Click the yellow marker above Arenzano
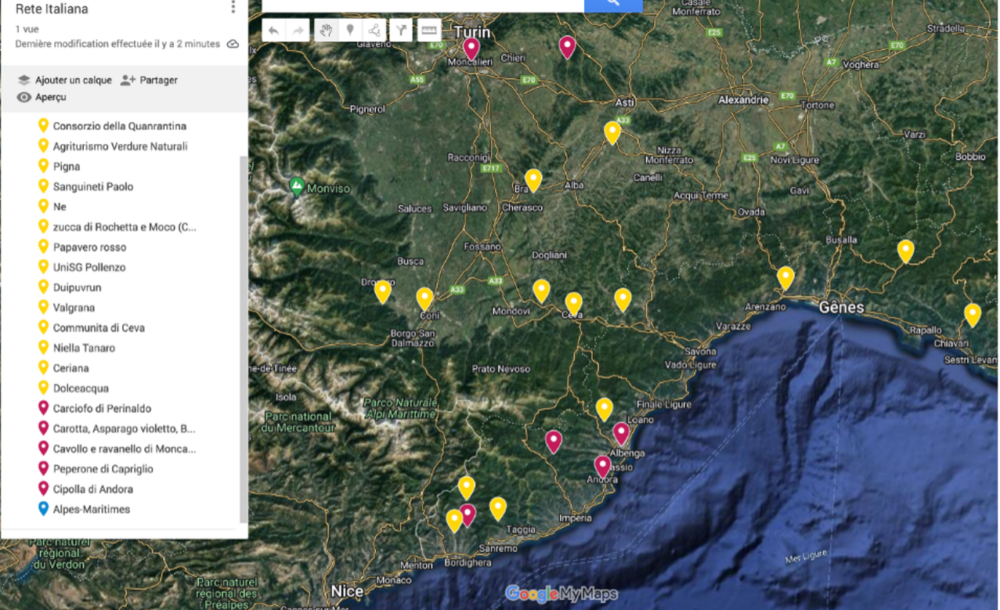This screenshot has height=610, width=1000. click(x=786, y=278)
